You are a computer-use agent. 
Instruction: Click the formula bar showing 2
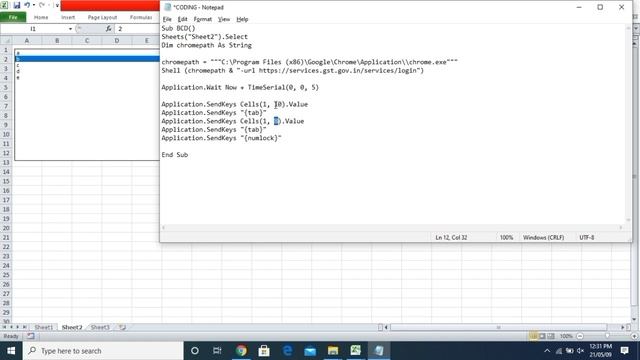[137, 29]
